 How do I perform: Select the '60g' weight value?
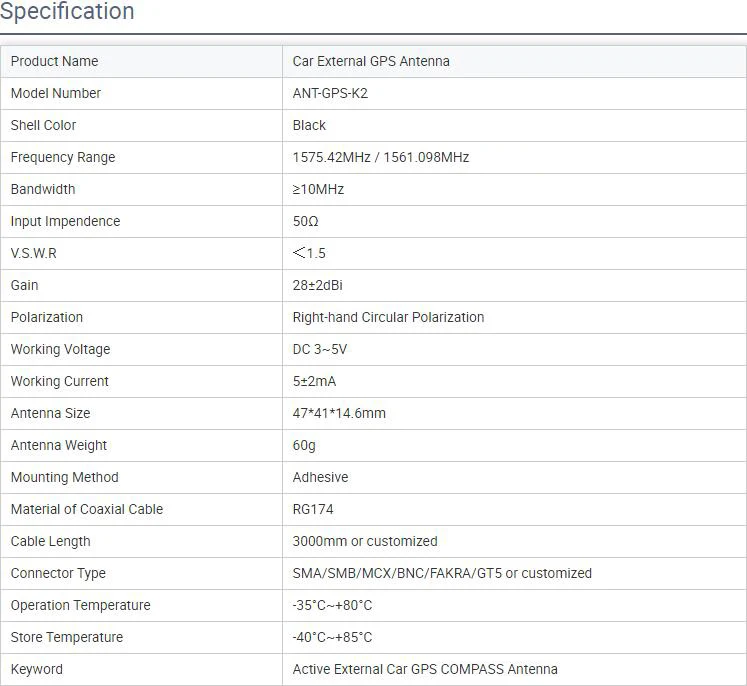pyautogui.click(x=304, y=445)
